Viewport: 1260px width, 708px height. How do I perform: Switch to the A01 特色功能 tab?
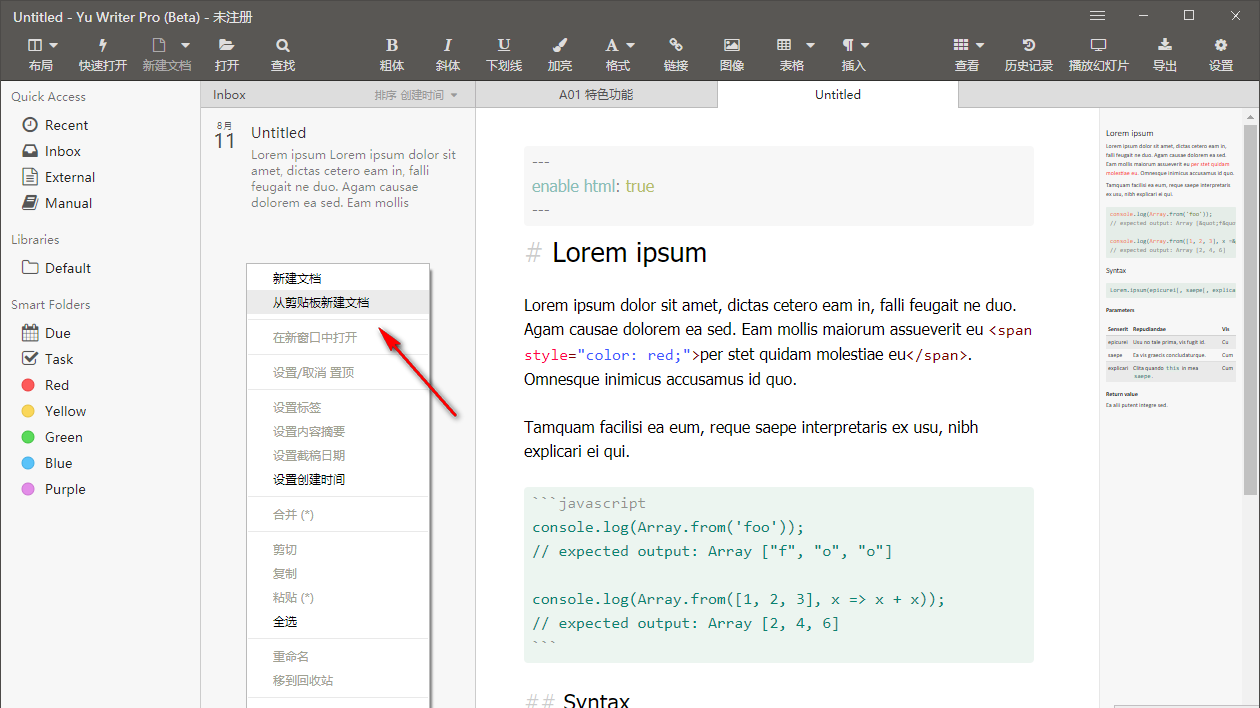coord(596,95)
